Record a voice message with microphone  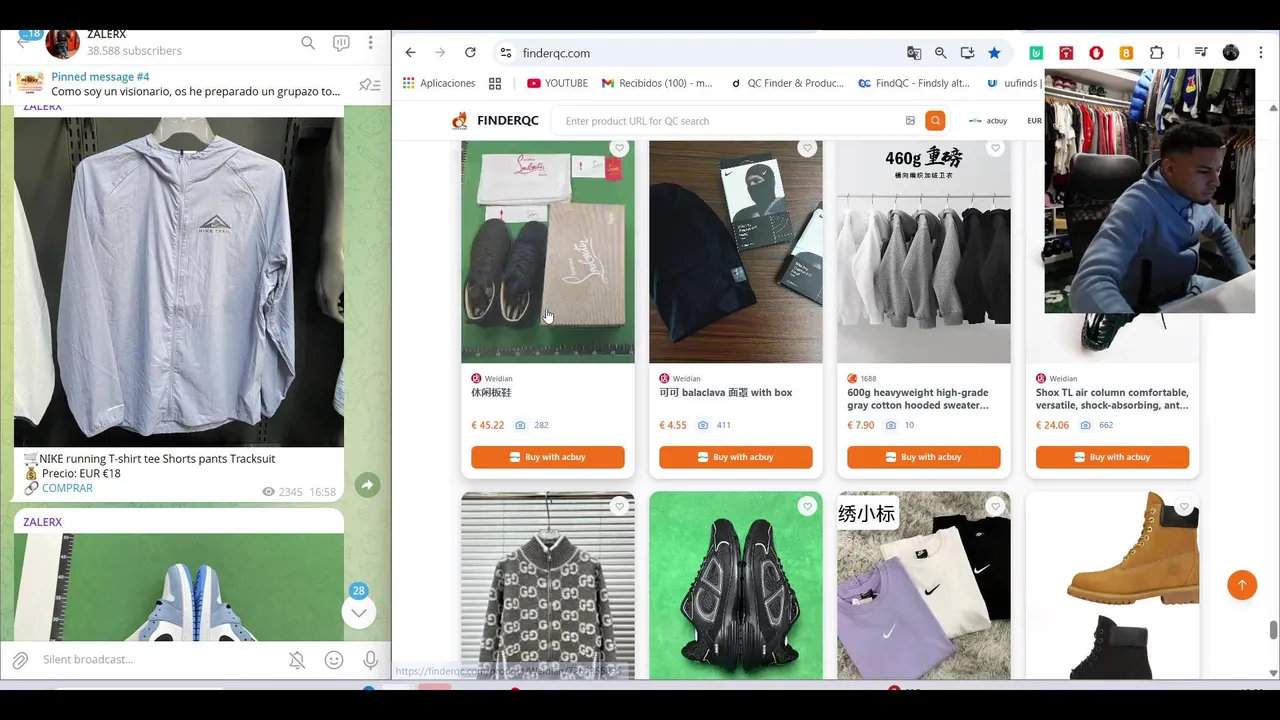370,660
